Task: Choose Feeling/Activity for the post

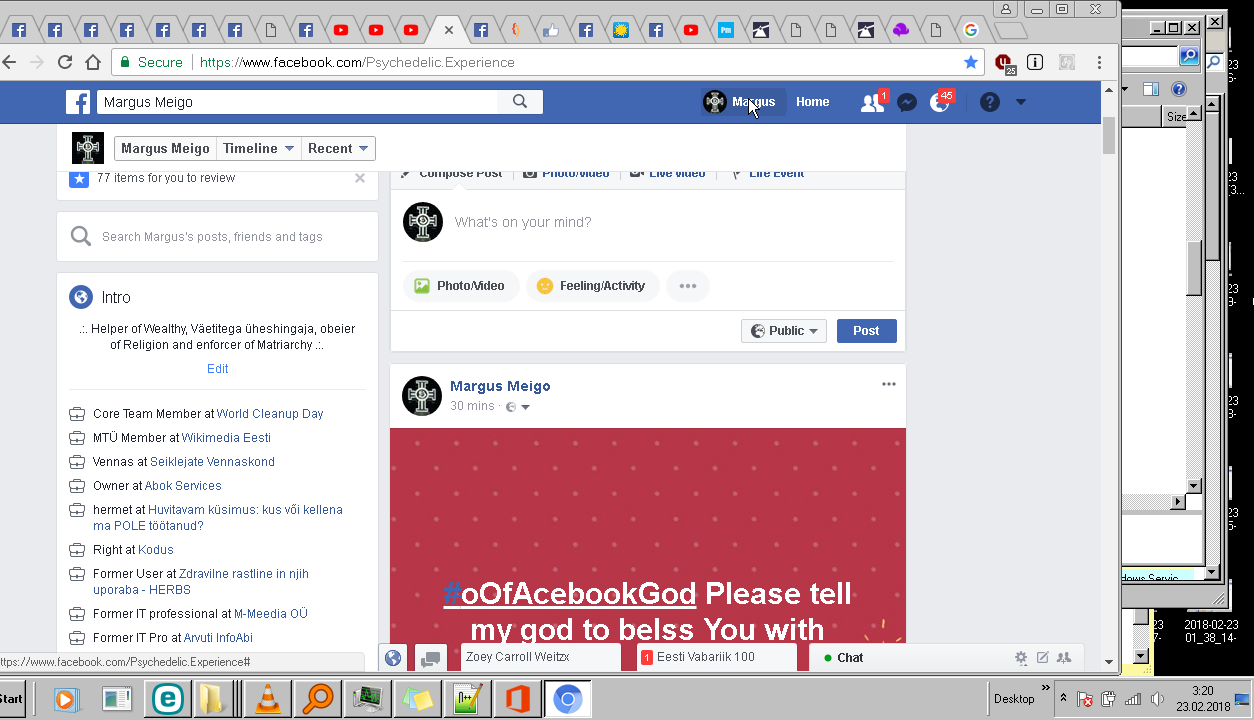Action: pyautogui.click(x=592, y=286)
